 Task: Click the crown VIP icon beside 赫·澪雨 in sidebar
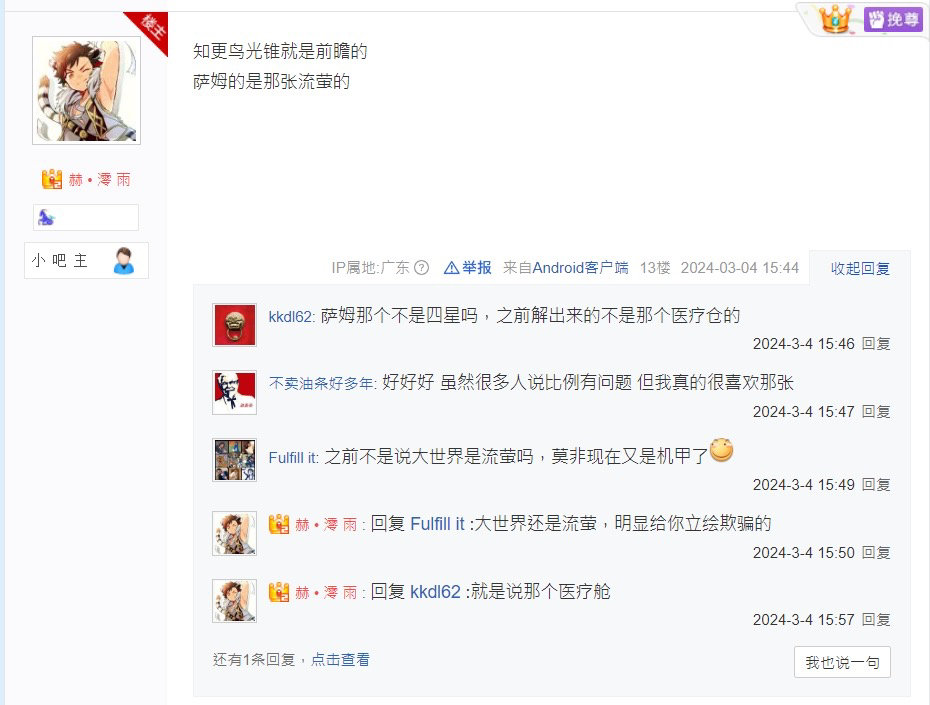coord(52,179)
